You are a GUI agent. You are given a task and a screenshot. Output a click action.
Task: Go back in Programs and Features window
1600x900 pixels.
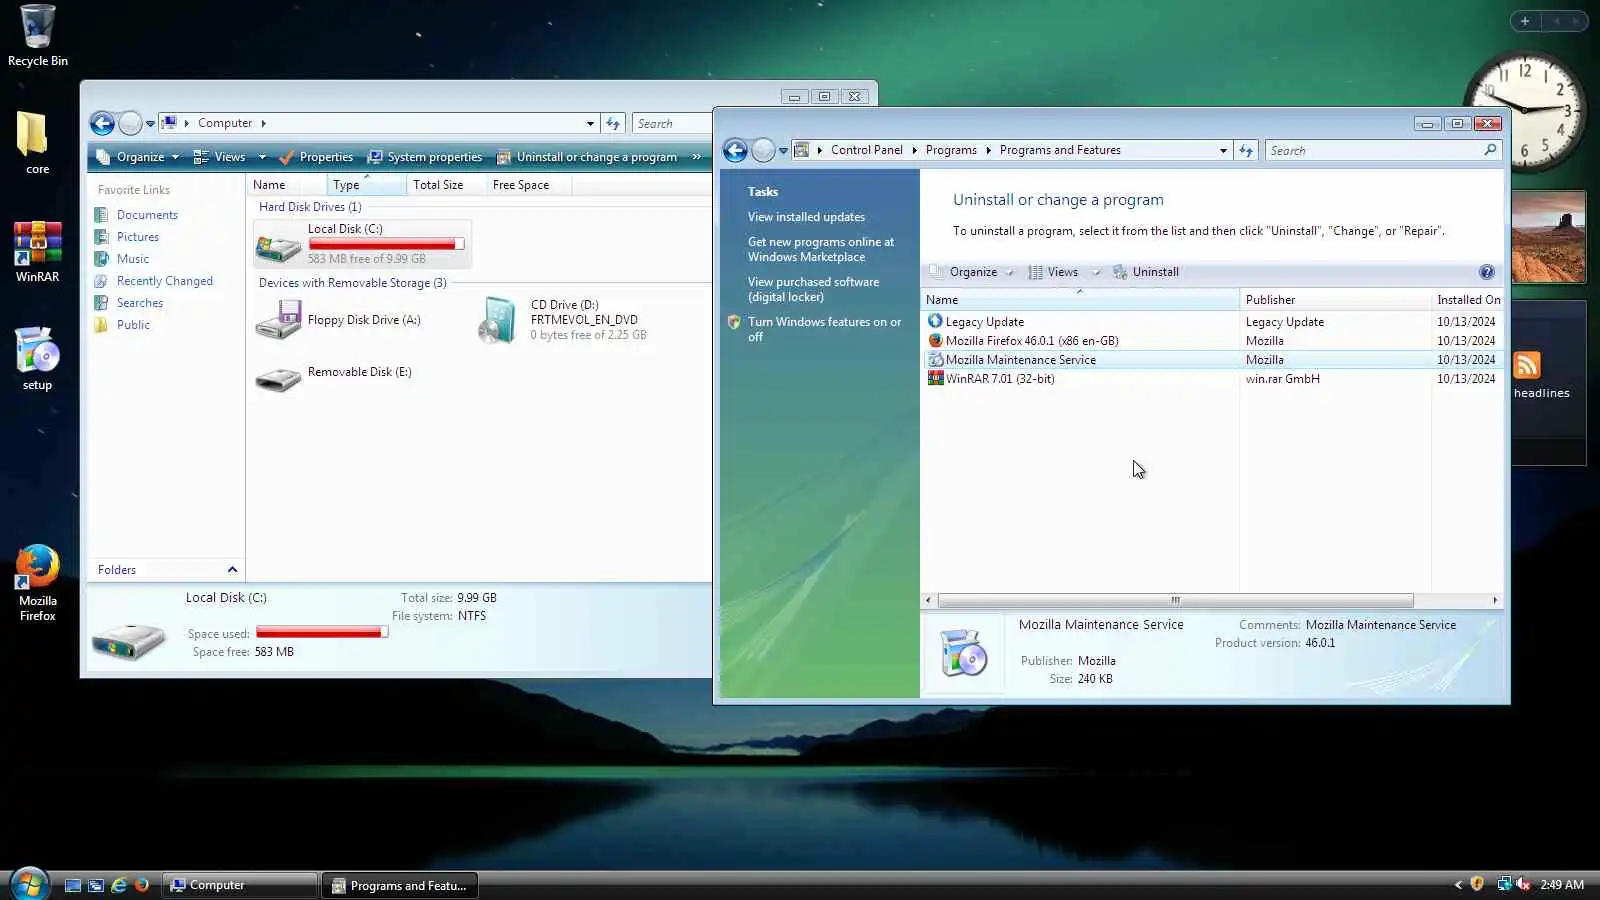tap(735, 150)
